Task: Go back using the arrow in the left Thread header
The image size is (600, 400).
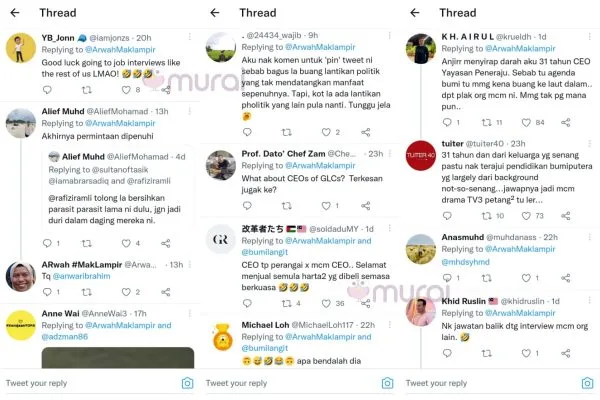Action: click(15, 13)
